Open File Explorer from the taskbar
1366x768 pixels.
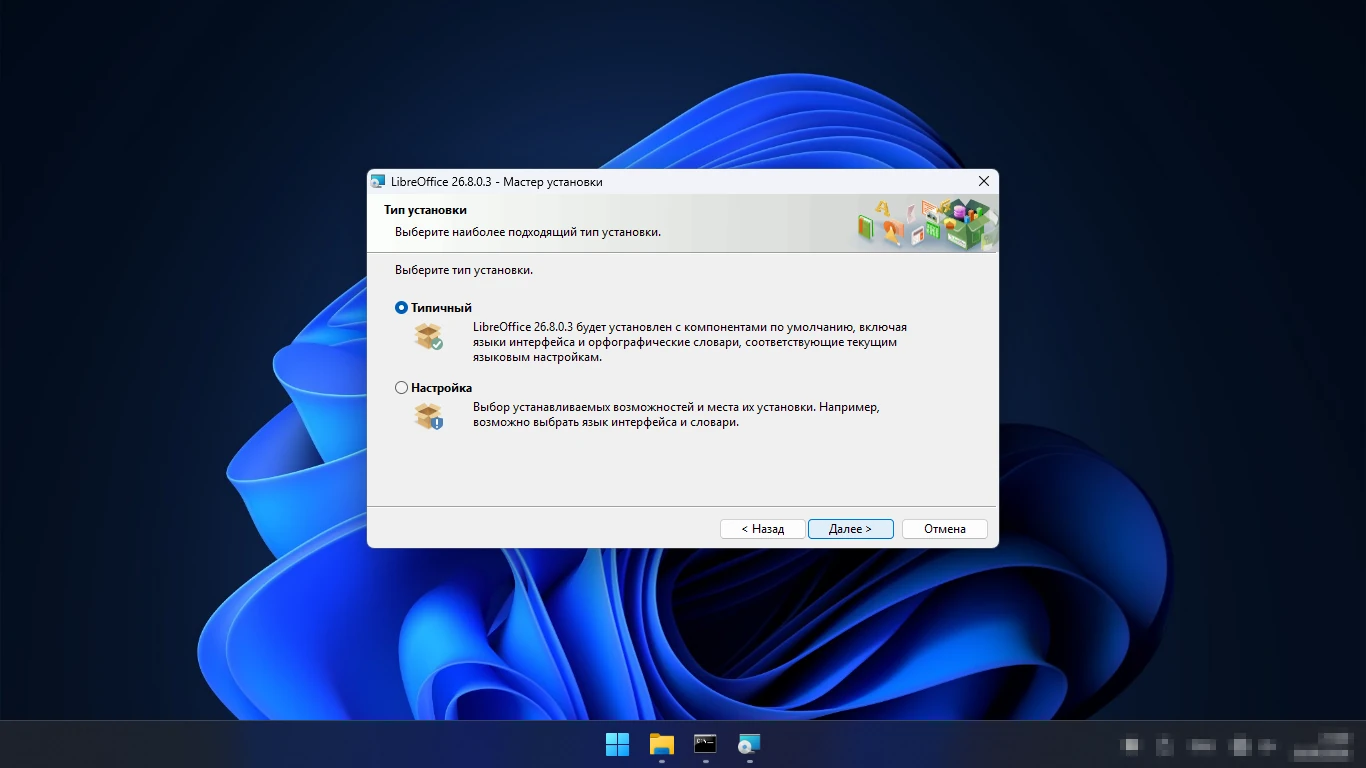(662, 744)
